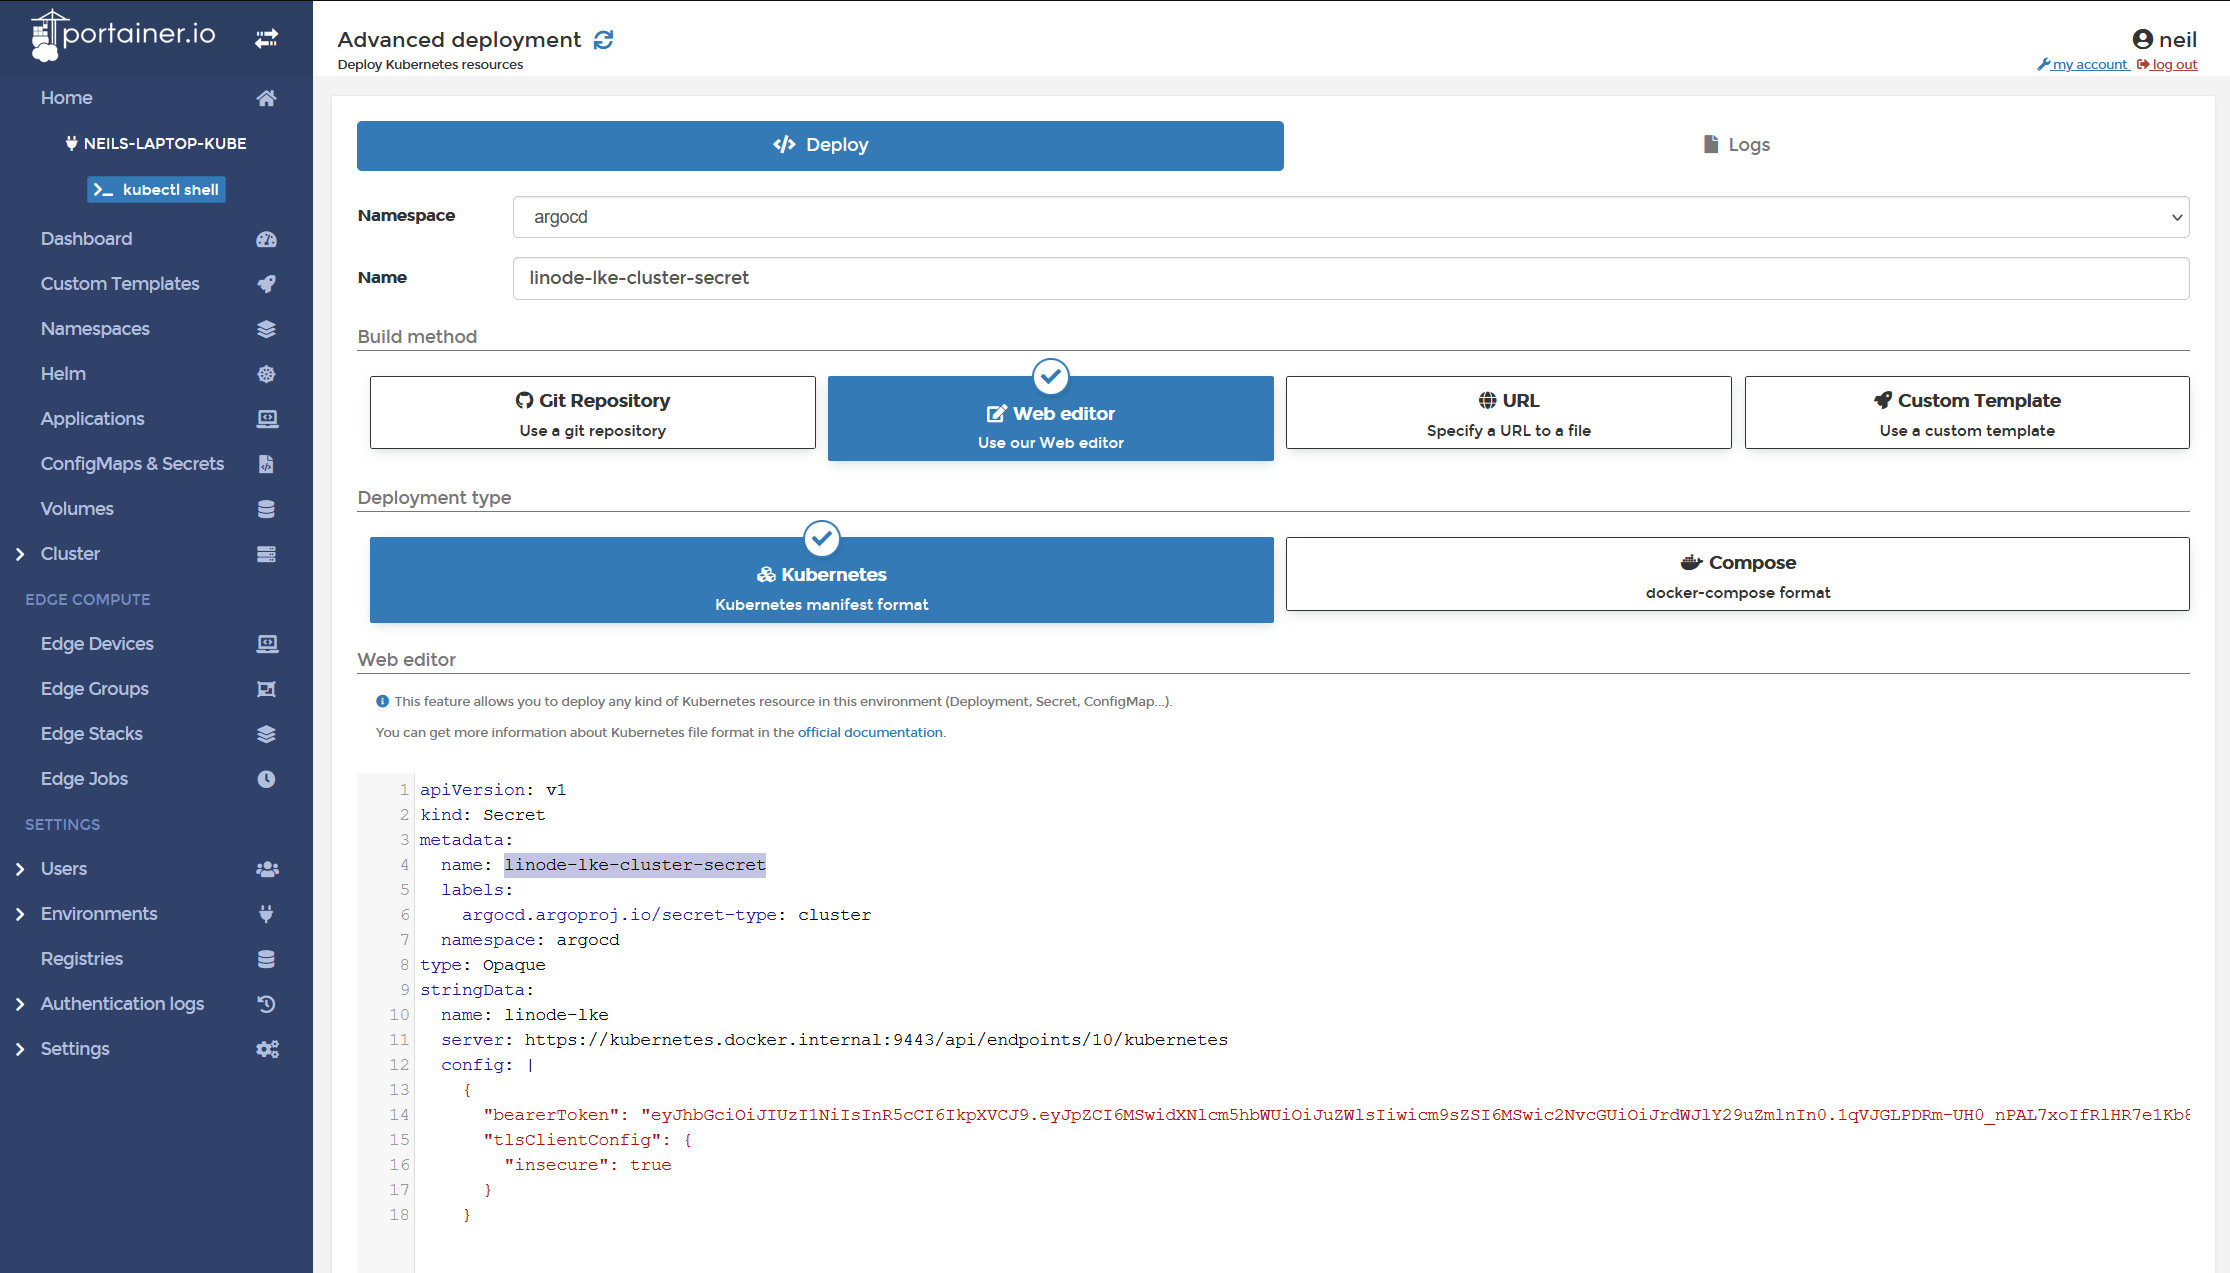This screenshot has width=2230, height=1273.
Task: Open Dashboard in the sidebar
Action: [86, 239]
